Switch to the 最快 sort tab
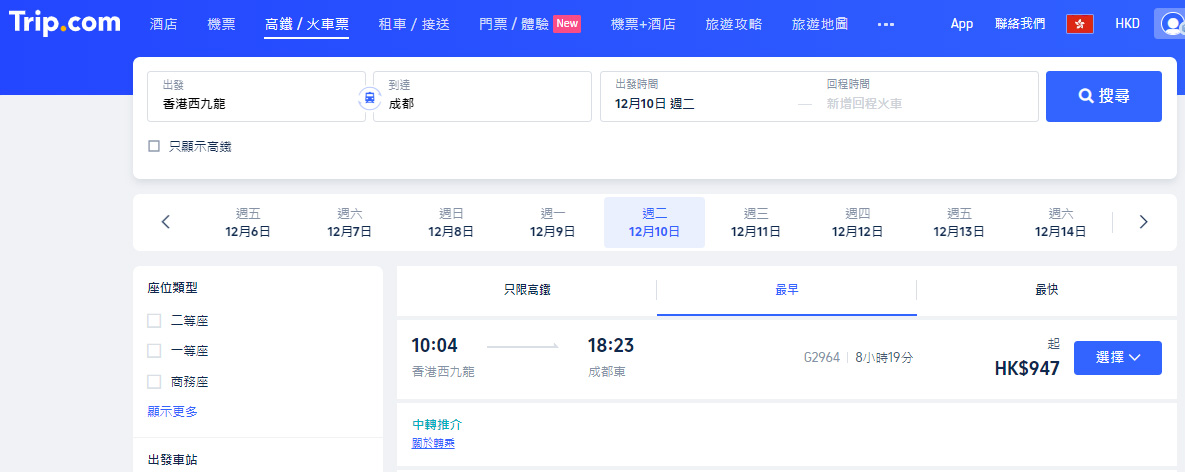 coord(1046,290)
